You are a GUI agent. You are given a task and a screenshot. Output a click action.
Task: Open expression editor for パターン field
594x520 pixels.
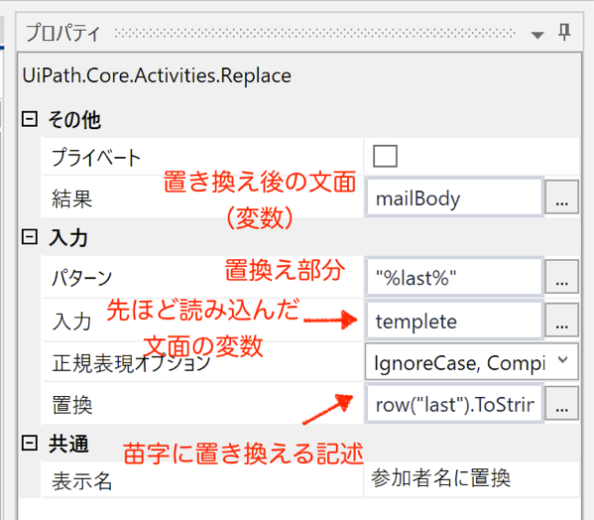tap(562, 277)
